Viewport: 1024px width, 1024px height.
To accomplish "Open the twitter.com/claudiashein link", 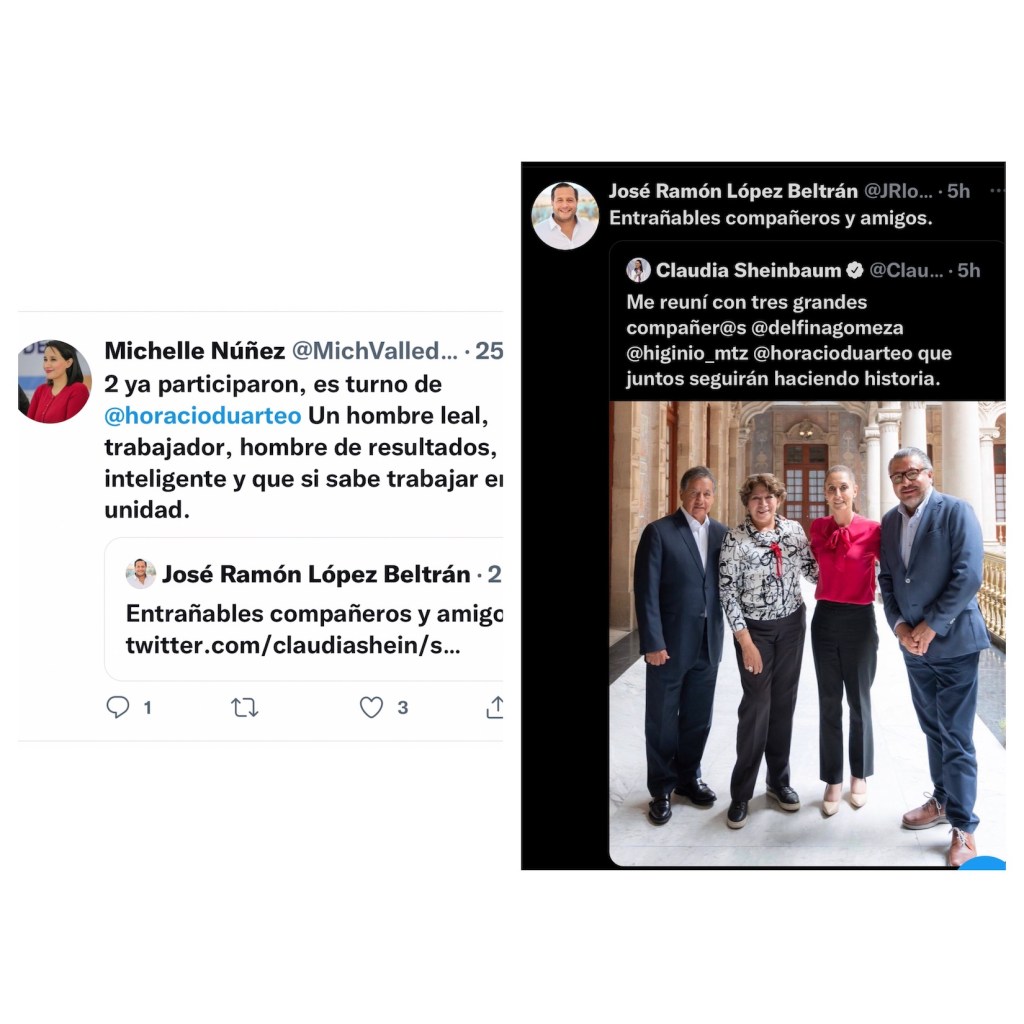I will coord(293,645).
